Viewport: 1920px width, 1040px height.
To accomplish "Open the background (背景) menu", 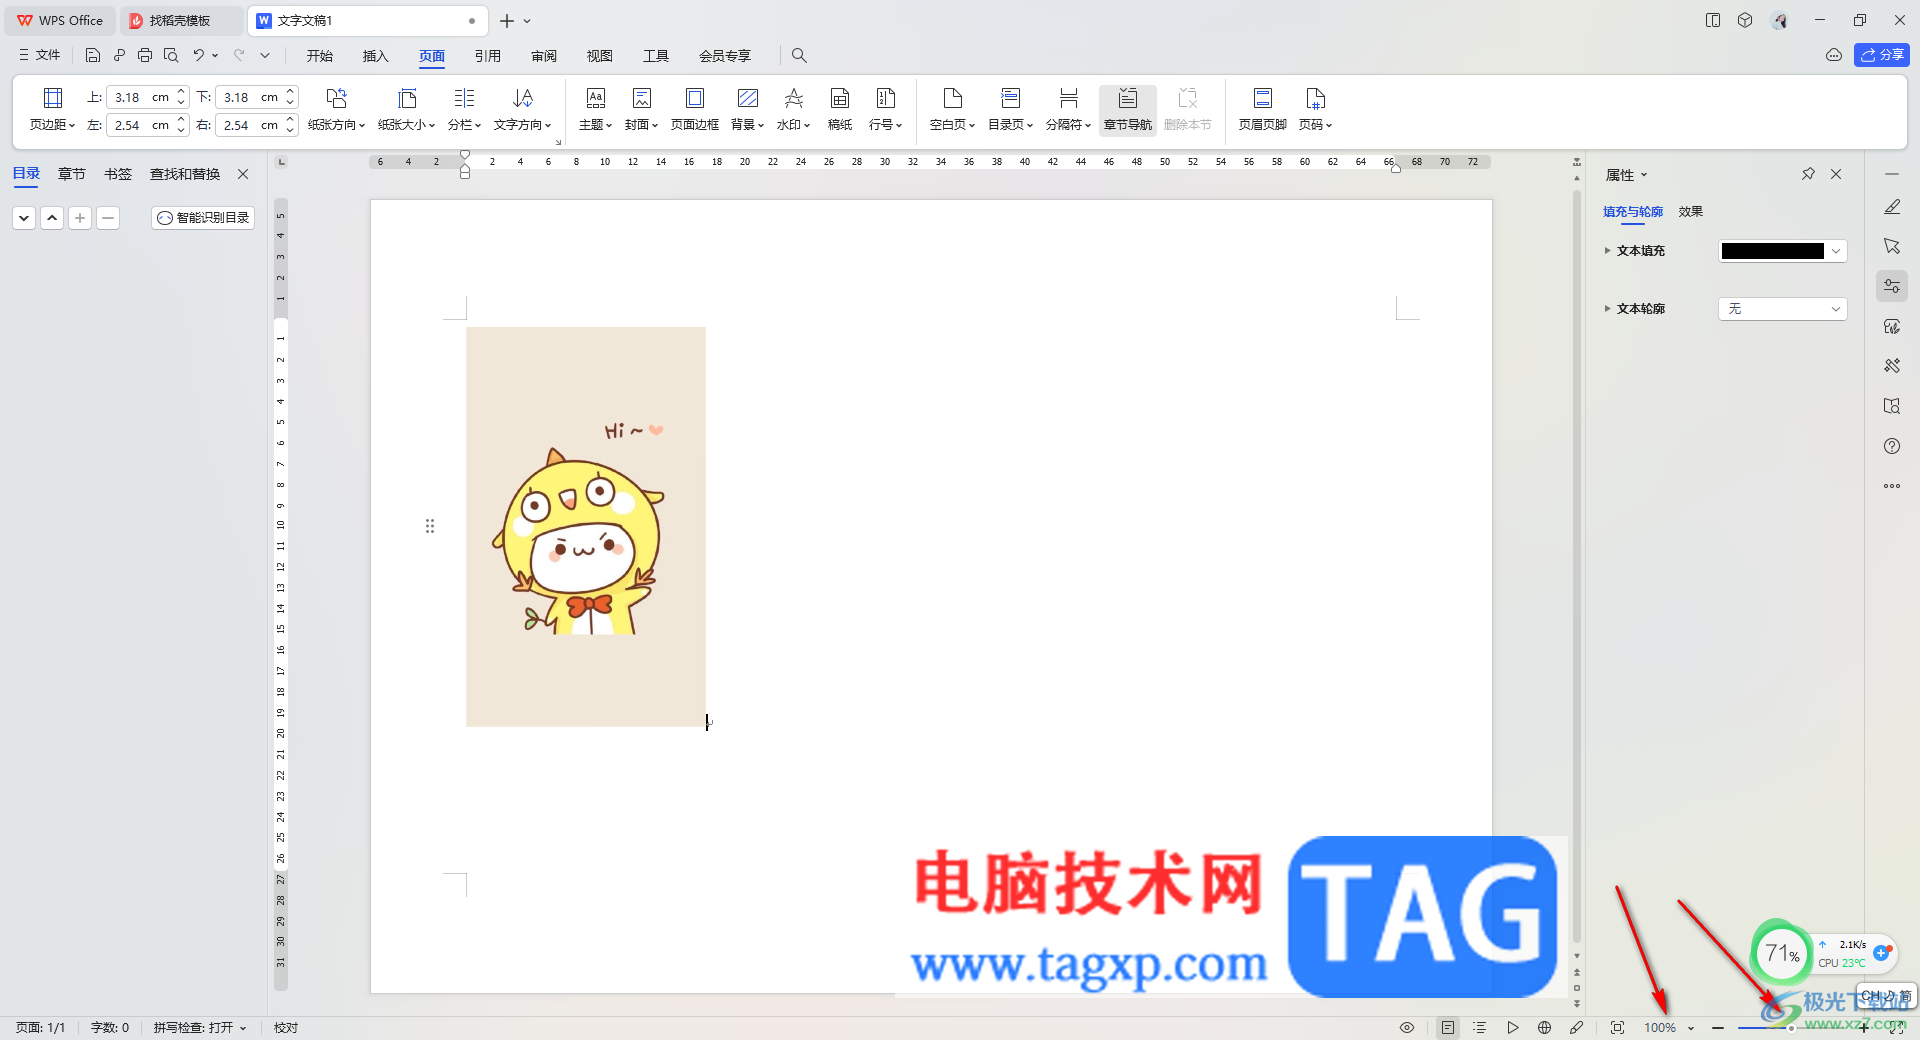I will (x=747, y=109).
